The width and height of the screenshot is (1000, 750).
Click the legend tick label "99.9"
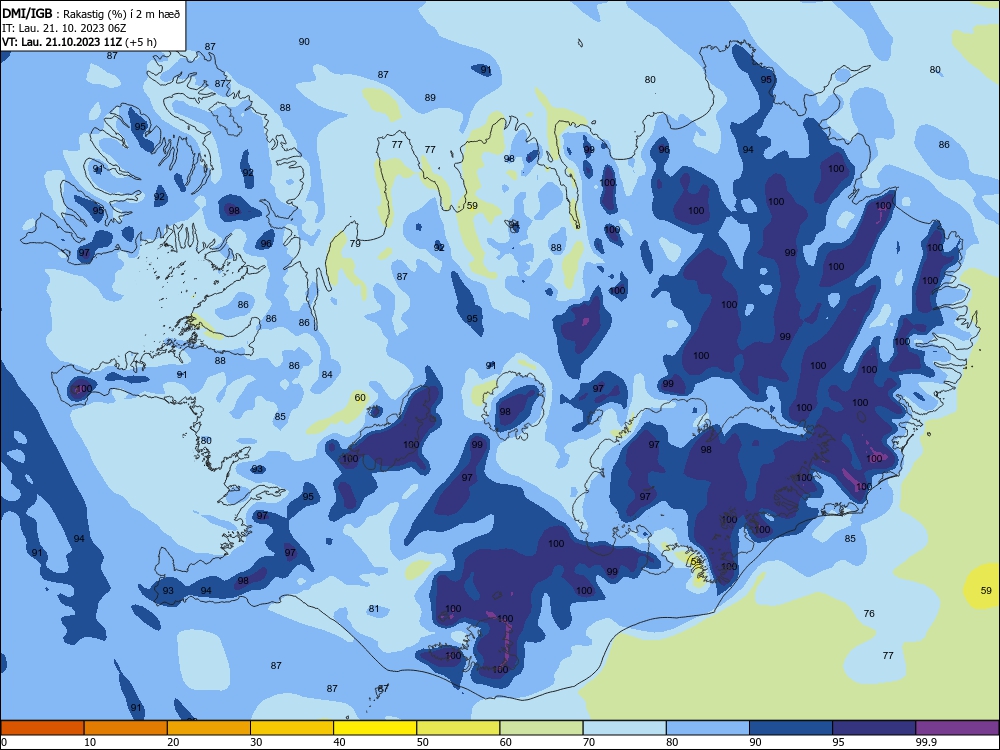click(926, 742)
